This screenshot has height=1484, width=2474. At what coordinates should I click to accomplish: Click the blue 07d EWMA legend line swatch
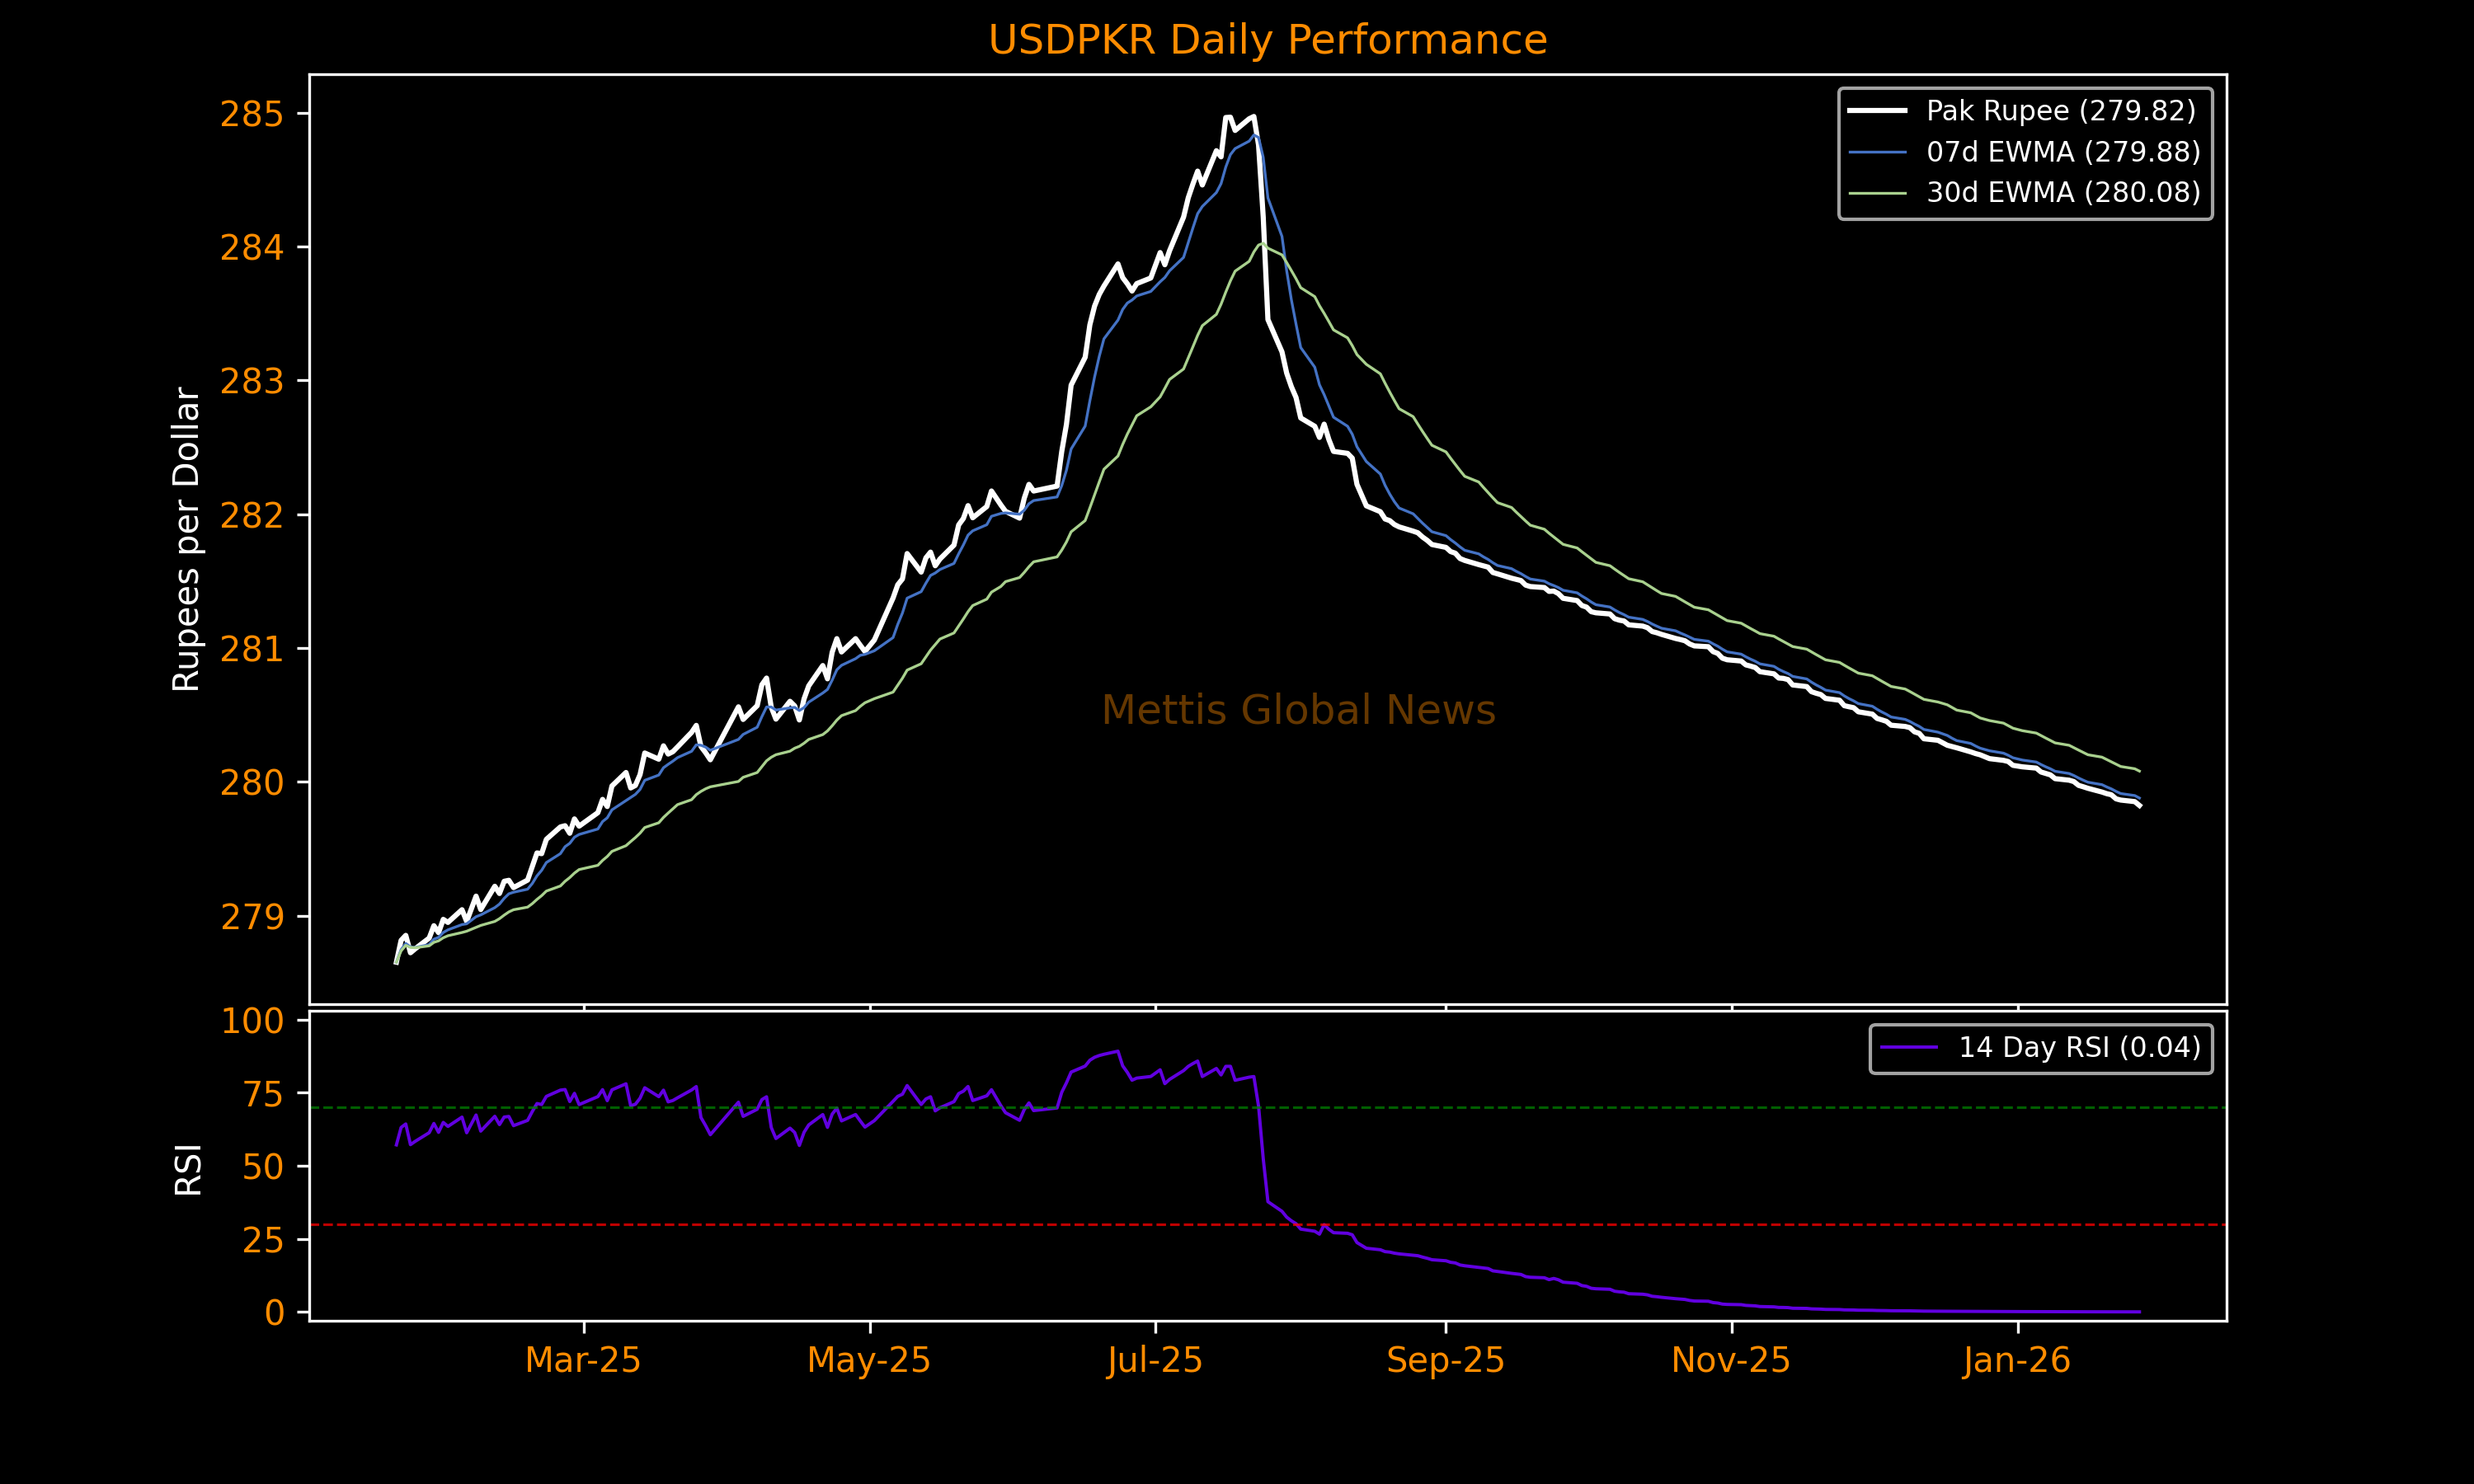click(x=1877, y=152)
